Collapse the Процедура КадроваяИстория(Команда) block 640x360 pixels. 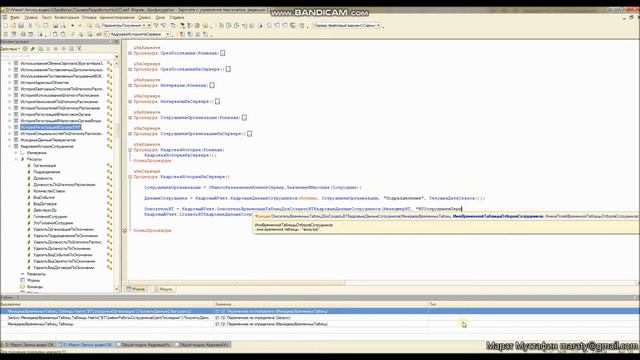click(x=130, y=150)
